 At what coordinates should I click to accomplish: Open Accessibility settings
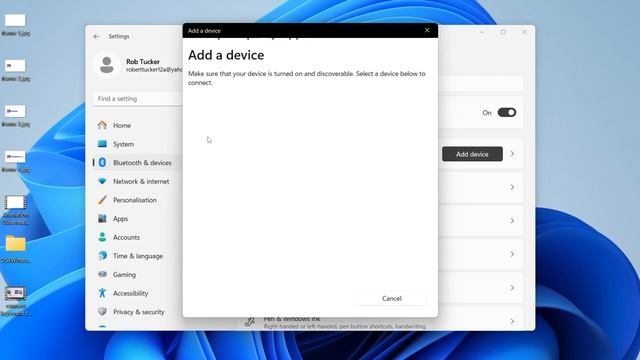[x=130, y=293]
